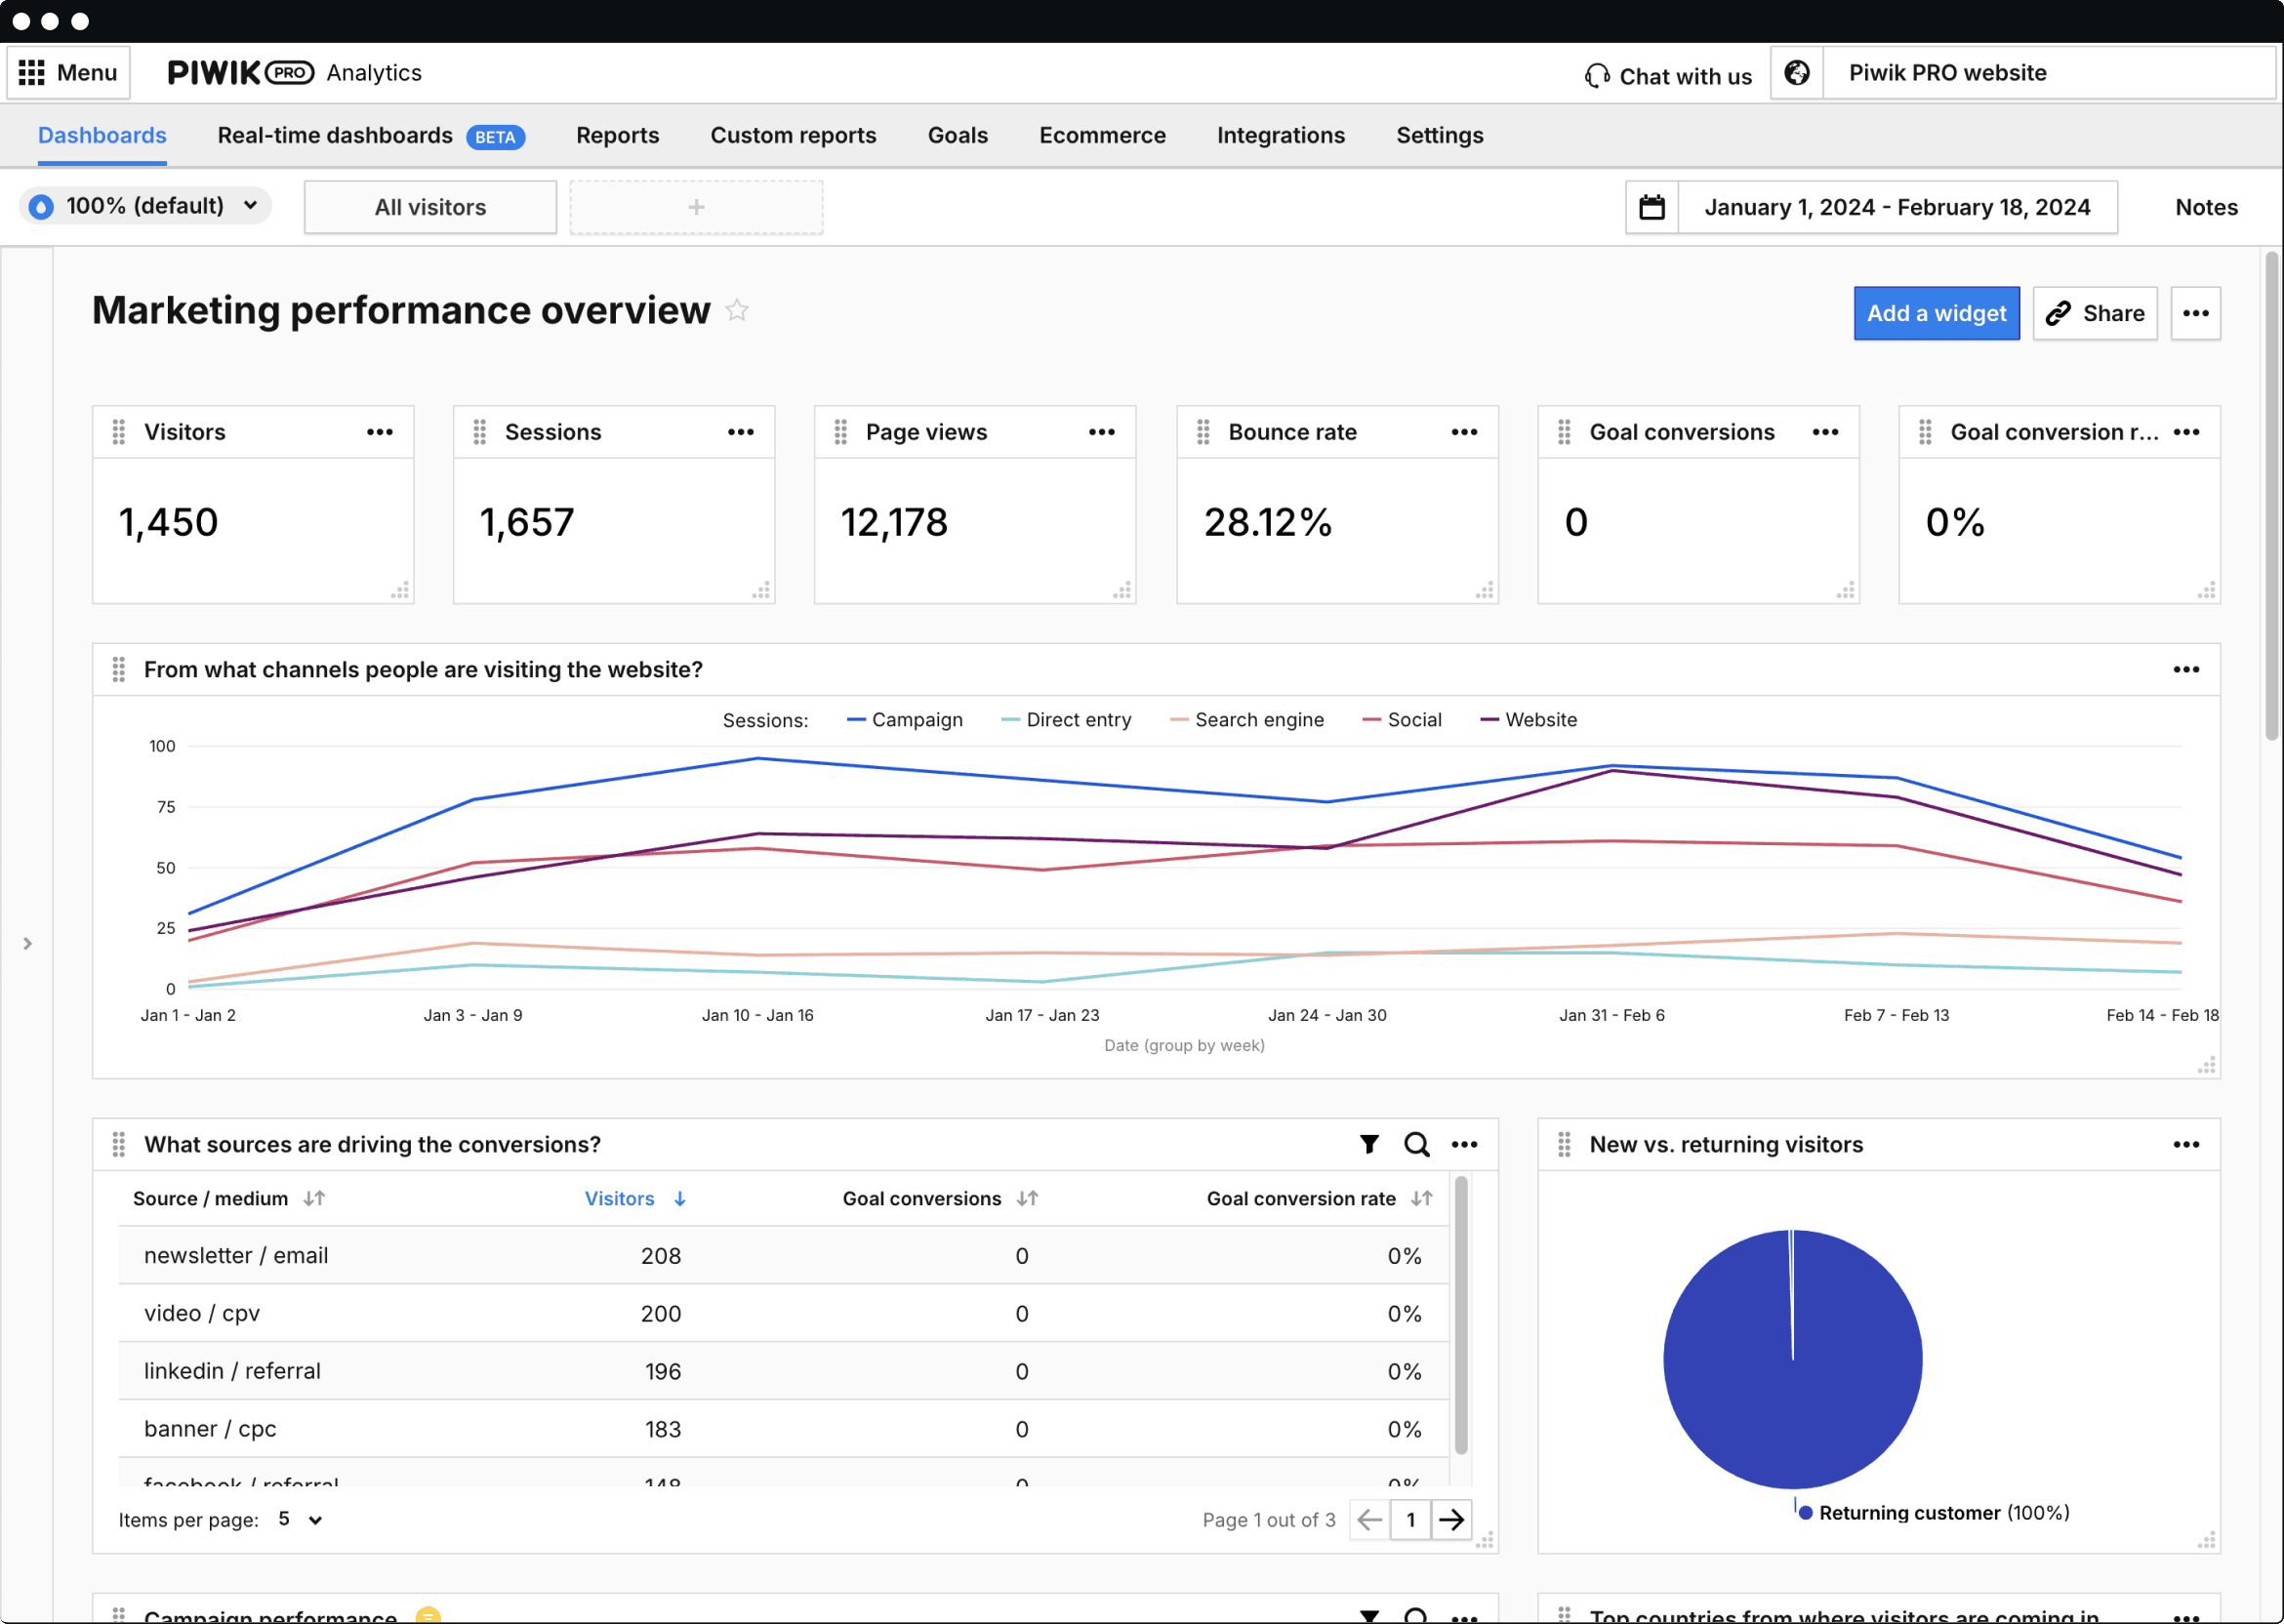
Task: Select the All visitors segment
Action: click(430, 207)
